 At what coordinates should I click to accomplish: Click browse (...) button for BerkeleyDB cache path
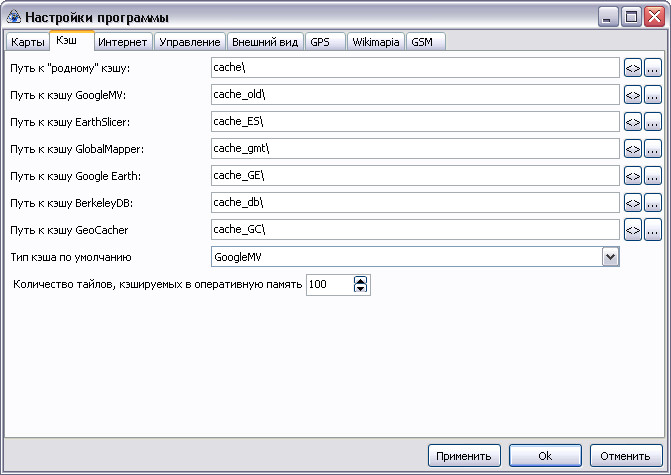click(652, 203)
